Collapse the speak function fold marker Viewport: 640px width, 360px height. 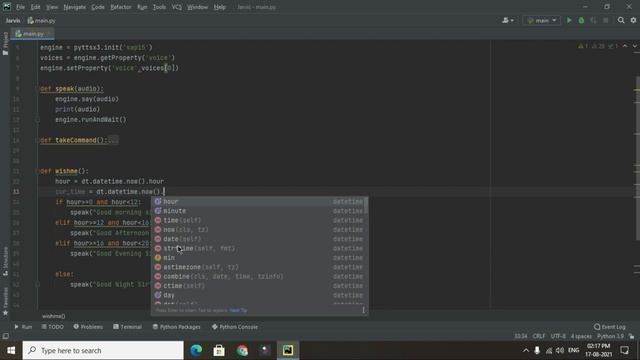(x=38, y=89)
